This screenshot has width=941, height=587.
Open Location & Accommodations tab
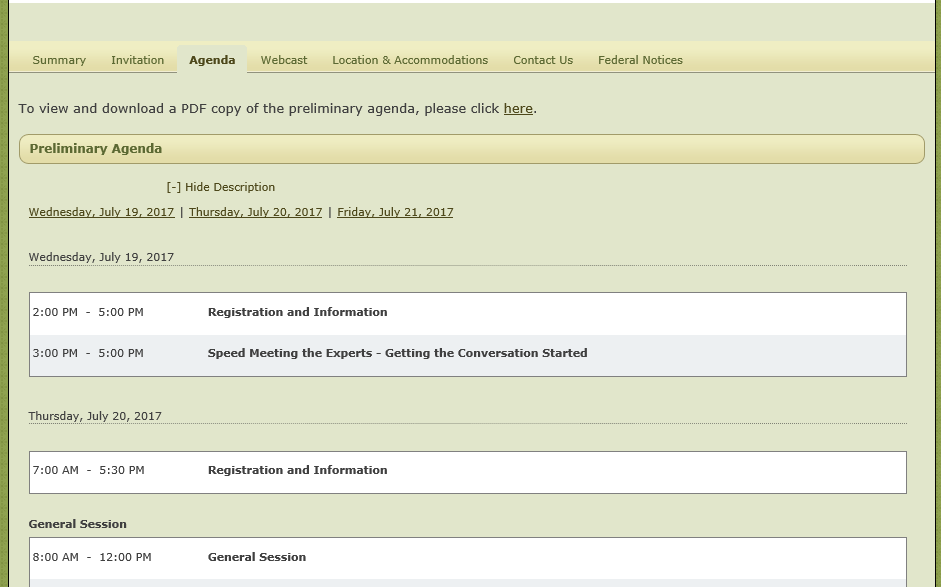click(x=410, y=60)
